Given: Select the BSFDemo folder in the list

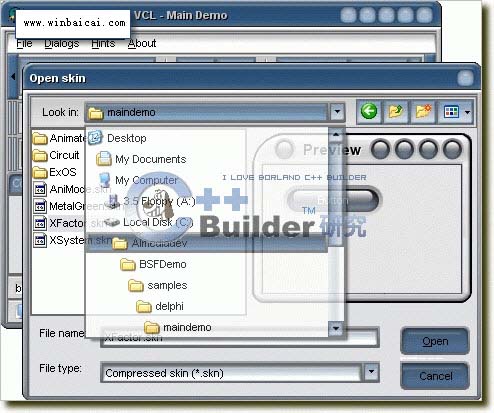Looking at the screenshot, I should click(153, 264).
